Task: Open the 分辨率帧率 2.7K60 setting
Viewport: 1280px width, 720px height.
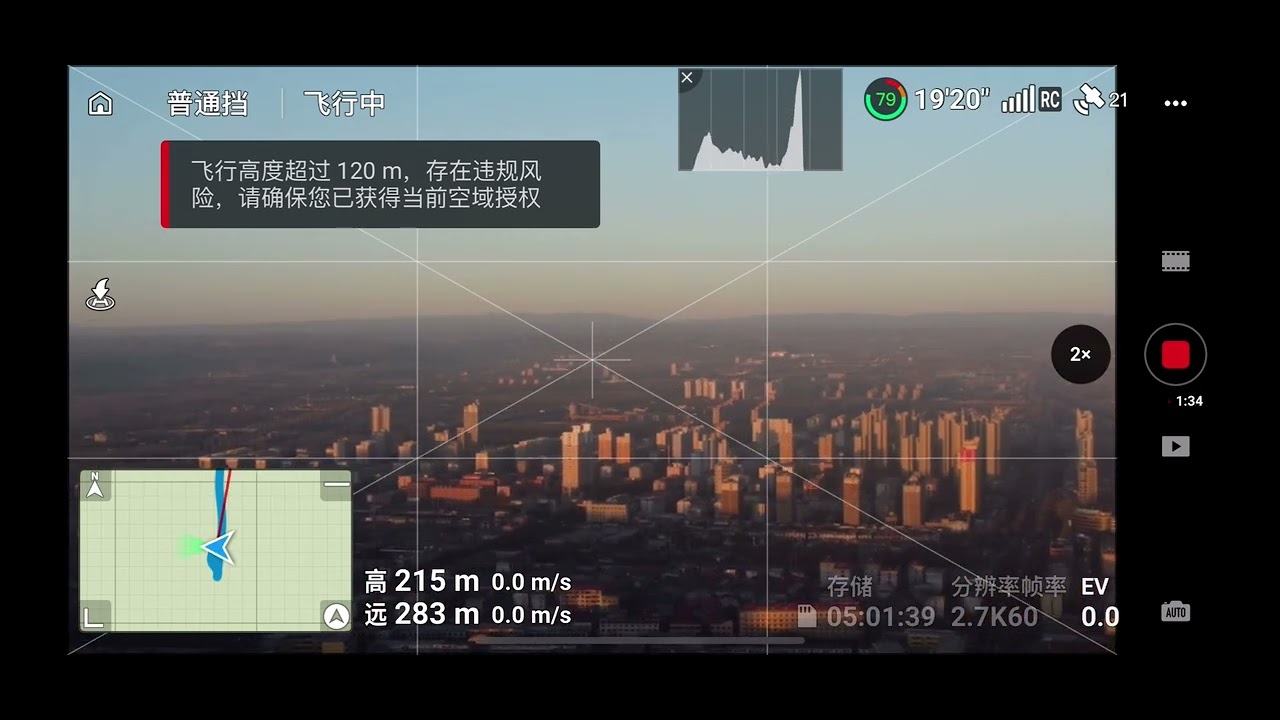Action: click(1008, 602)
